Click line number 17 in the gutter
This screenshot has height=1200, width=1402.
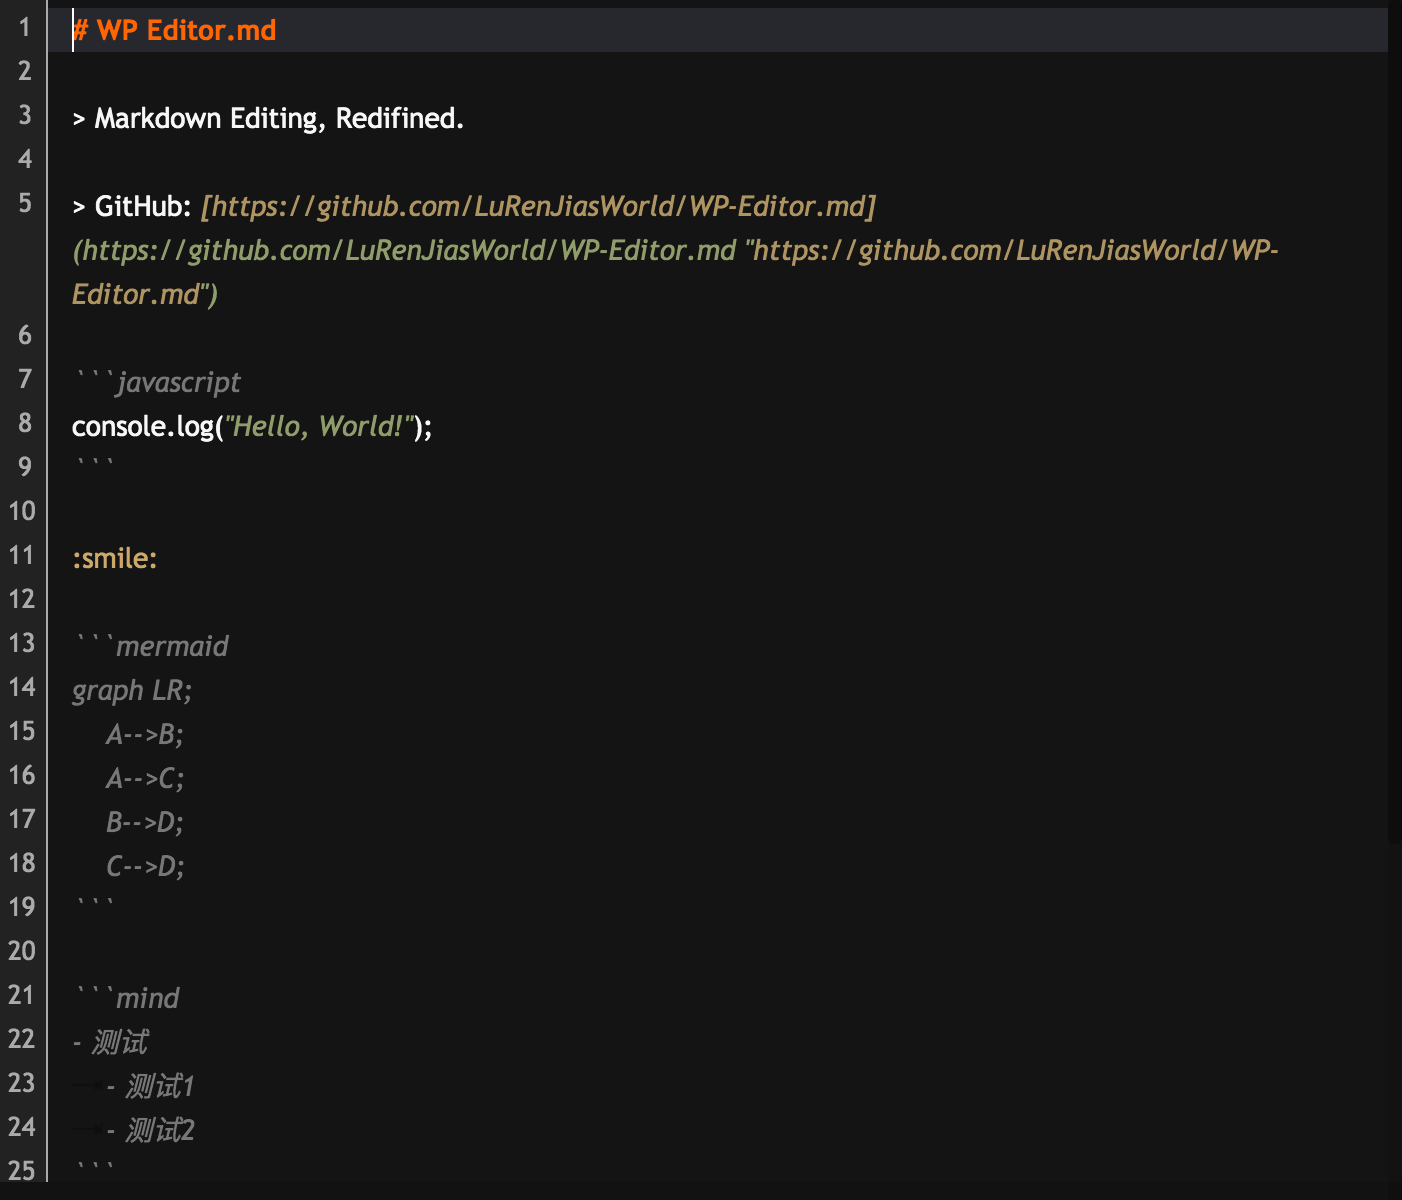click(x=22, y=819)
